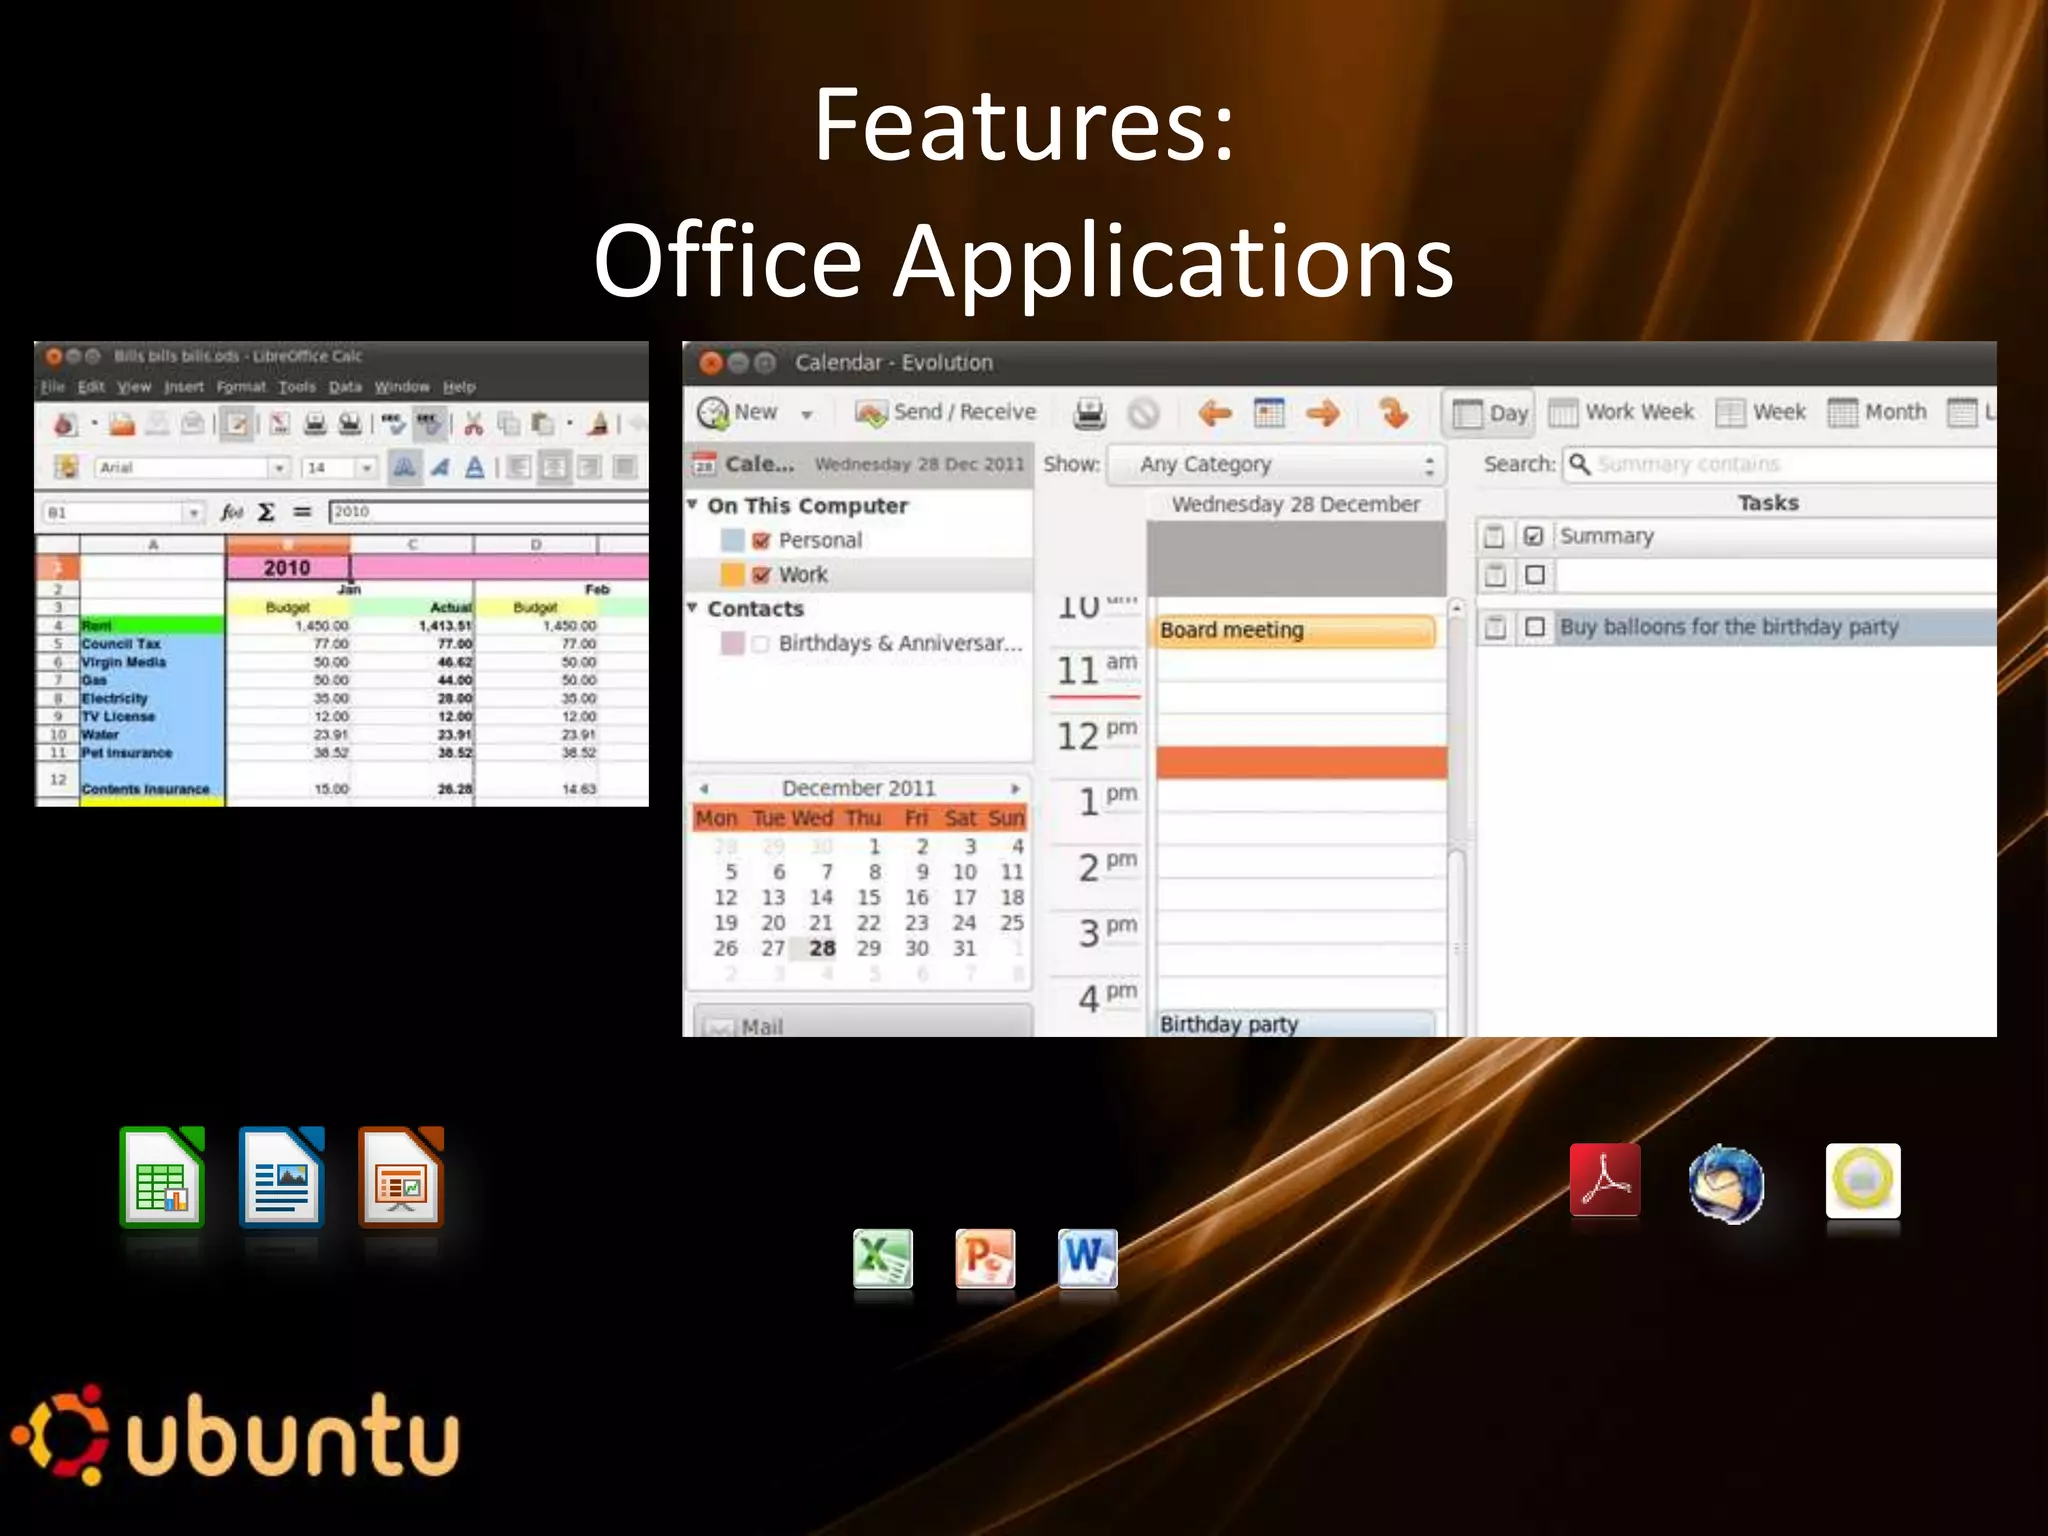Click the LibreOffice Calc spreadsheet icon

(x=162, y=1176)
